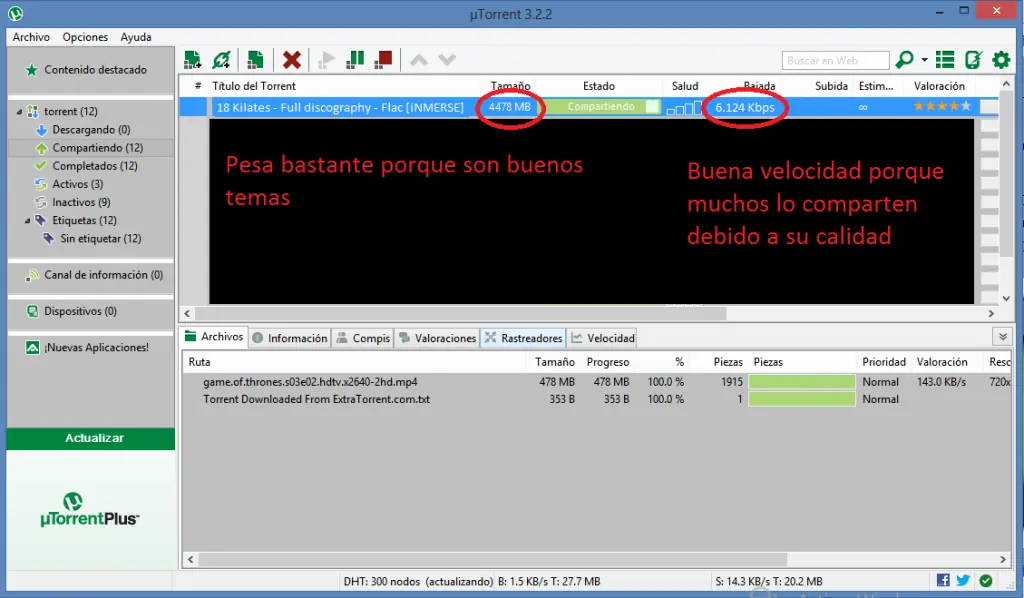
Task: Click torrent list scroll-up arrow
Action: click(x=1006, y=84)
